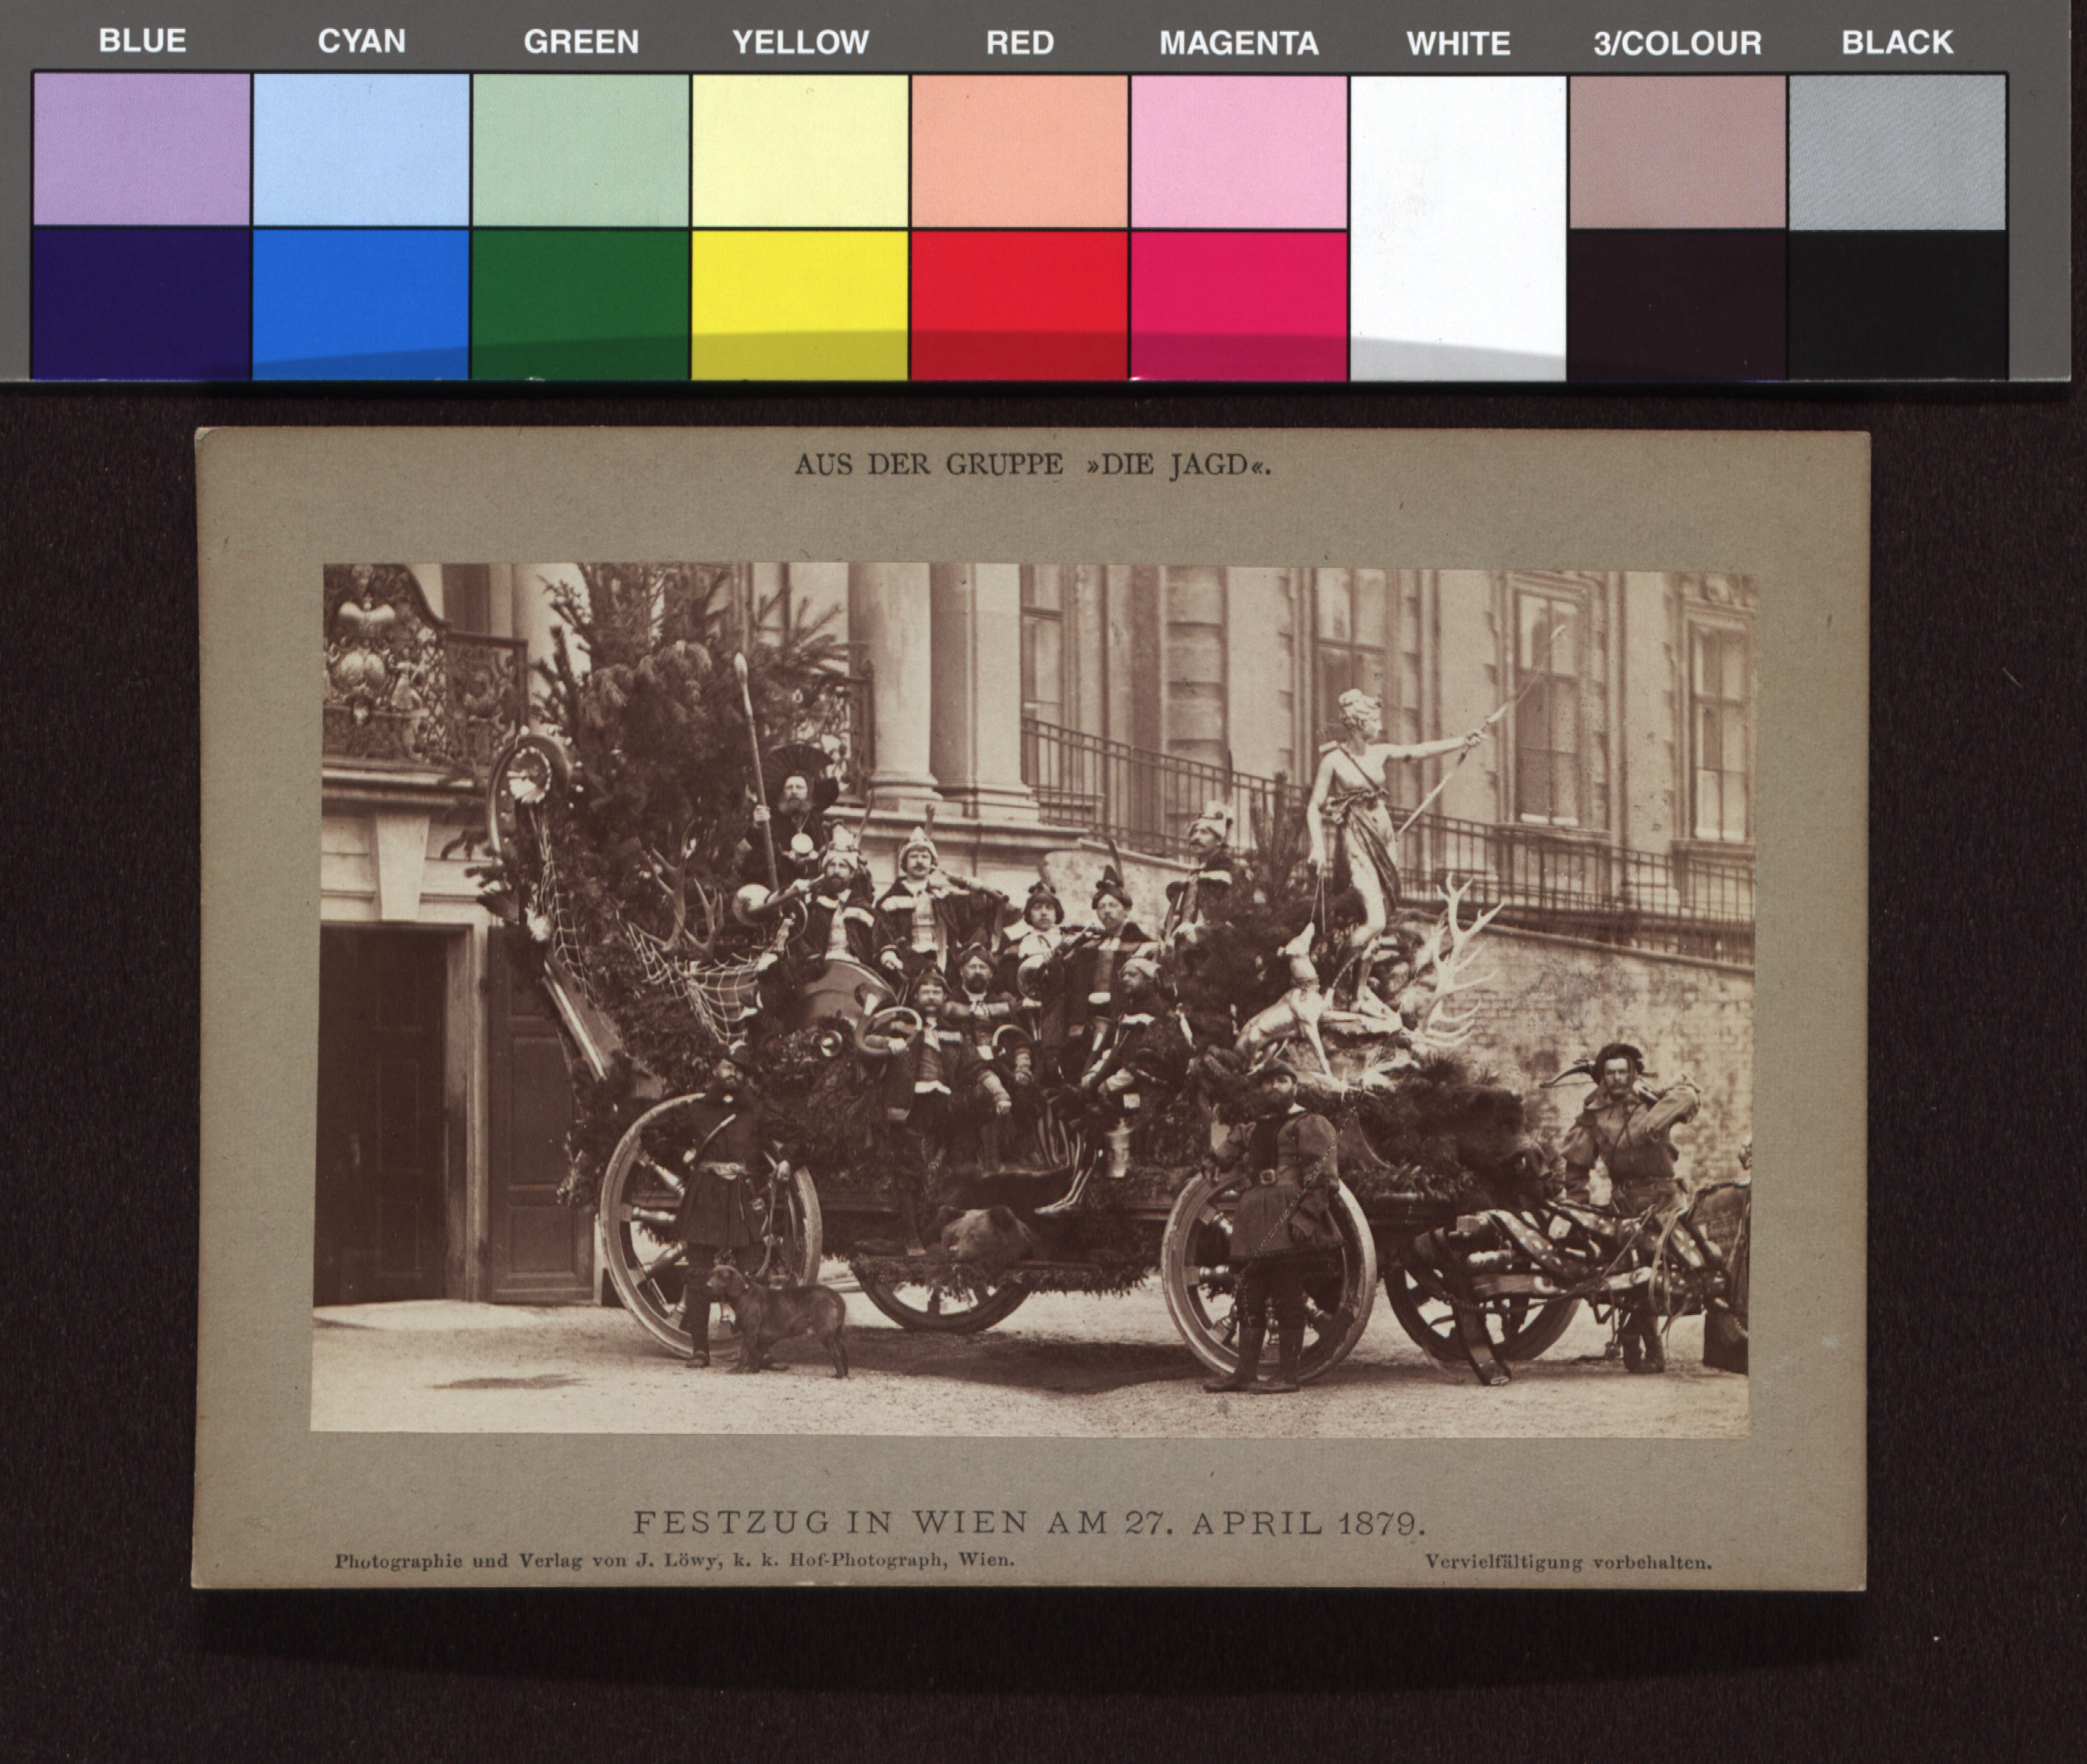Click the pale green swatch under GREEN

580,149
